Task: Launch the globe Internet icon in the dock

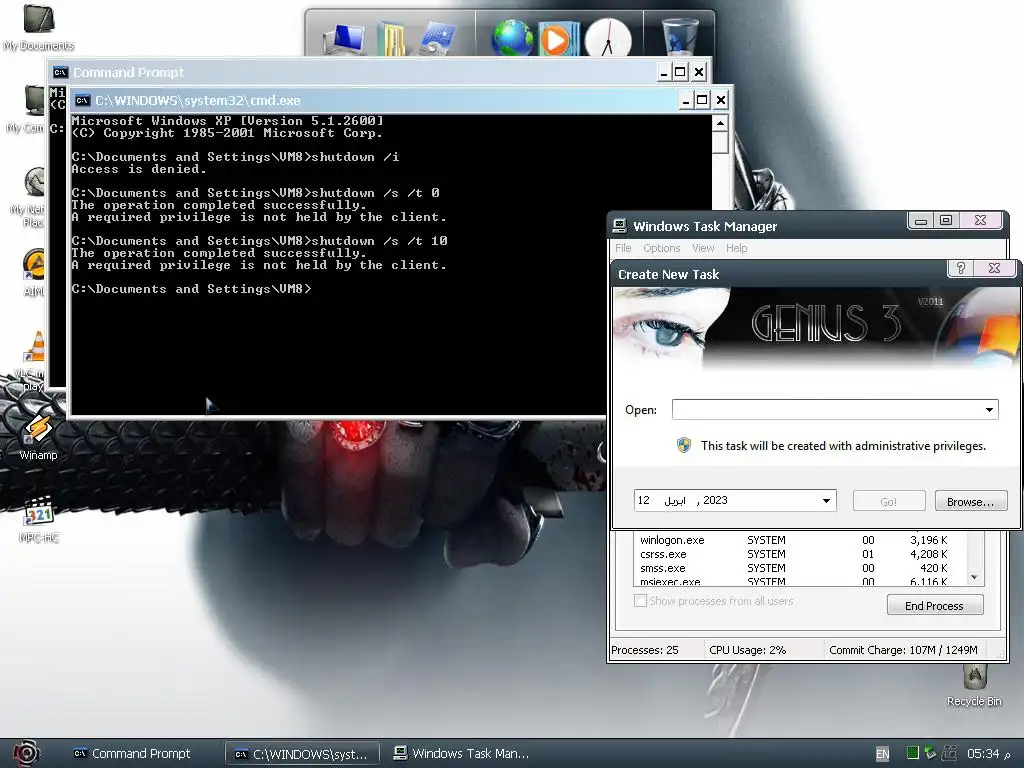Action: click(x=512, y=39)
